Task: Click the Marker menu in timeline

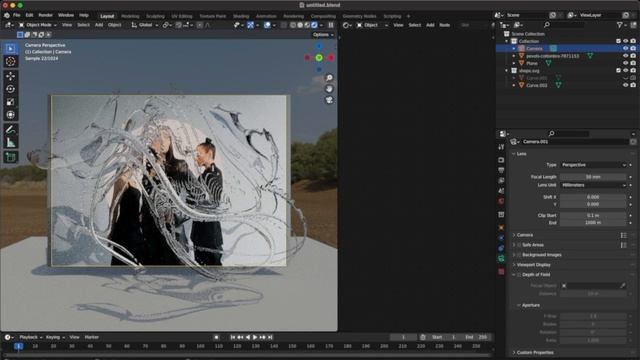Action: click(91, 337)
